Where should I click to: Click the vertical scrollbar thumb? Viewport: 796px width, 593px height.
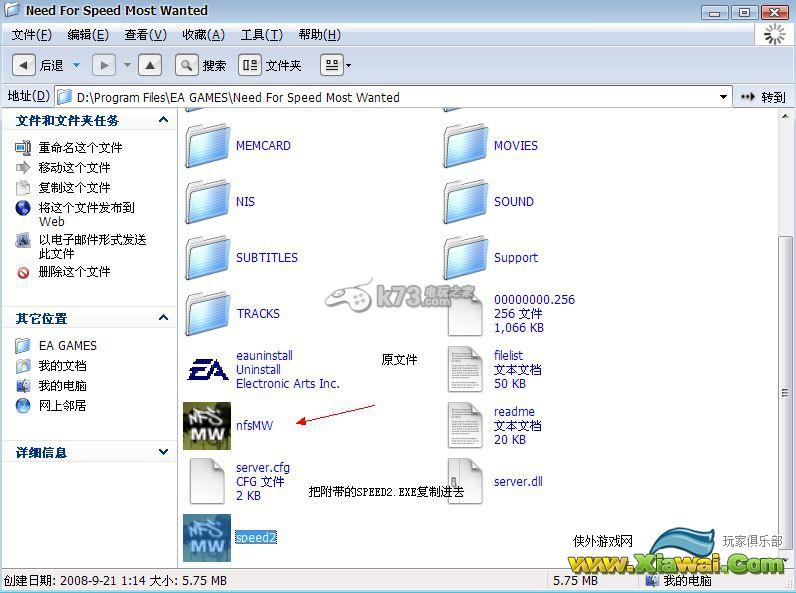tap(785, 392)
